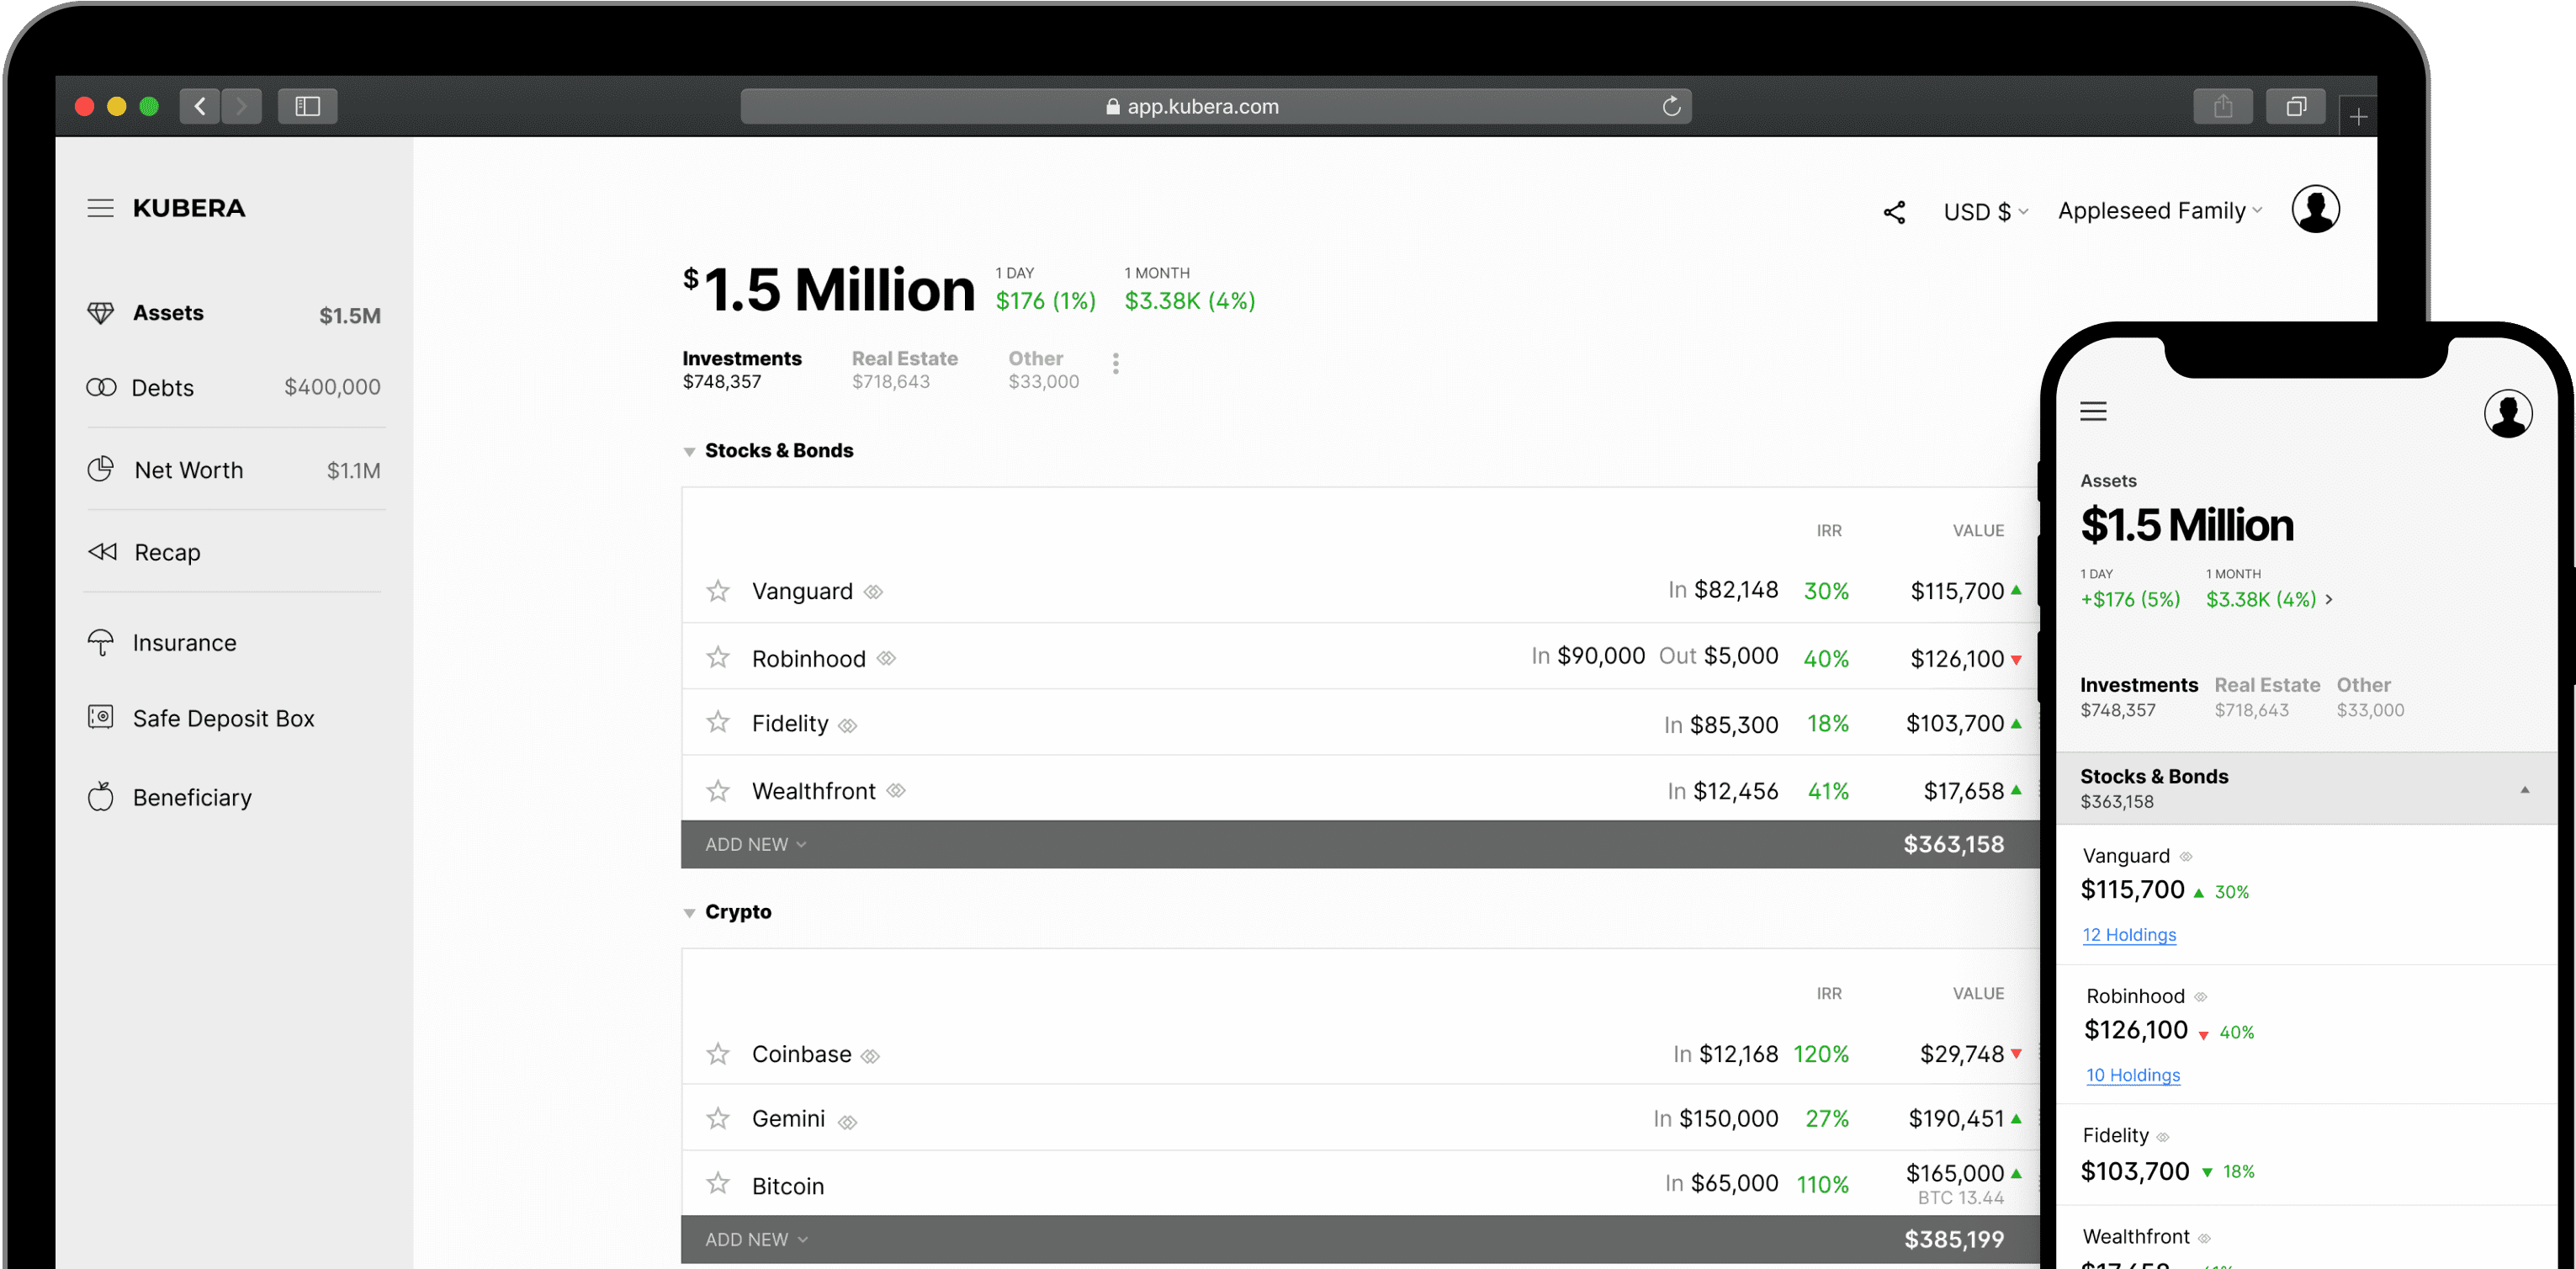2576x1269 pixels.
Task: Click the Beneficiary apple icon in sidebar
Action: [100, 797]
